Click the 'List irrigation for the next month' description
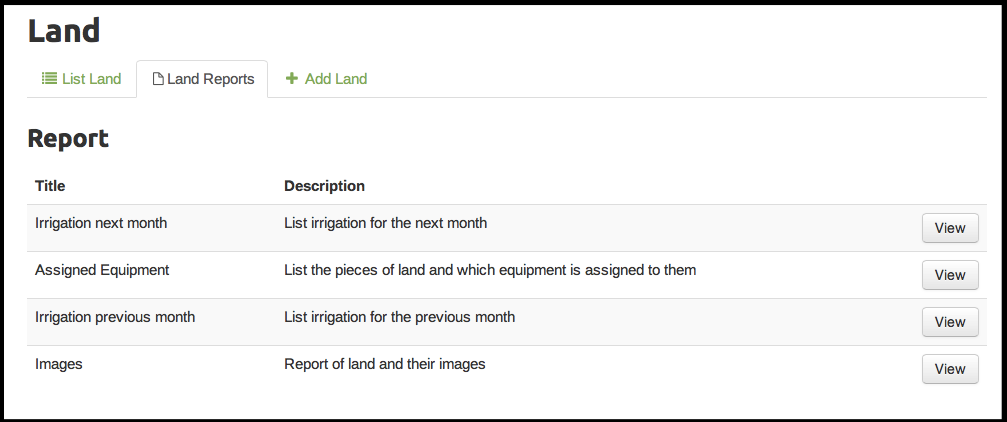1007x422 pixels. [x=385, y=223]
